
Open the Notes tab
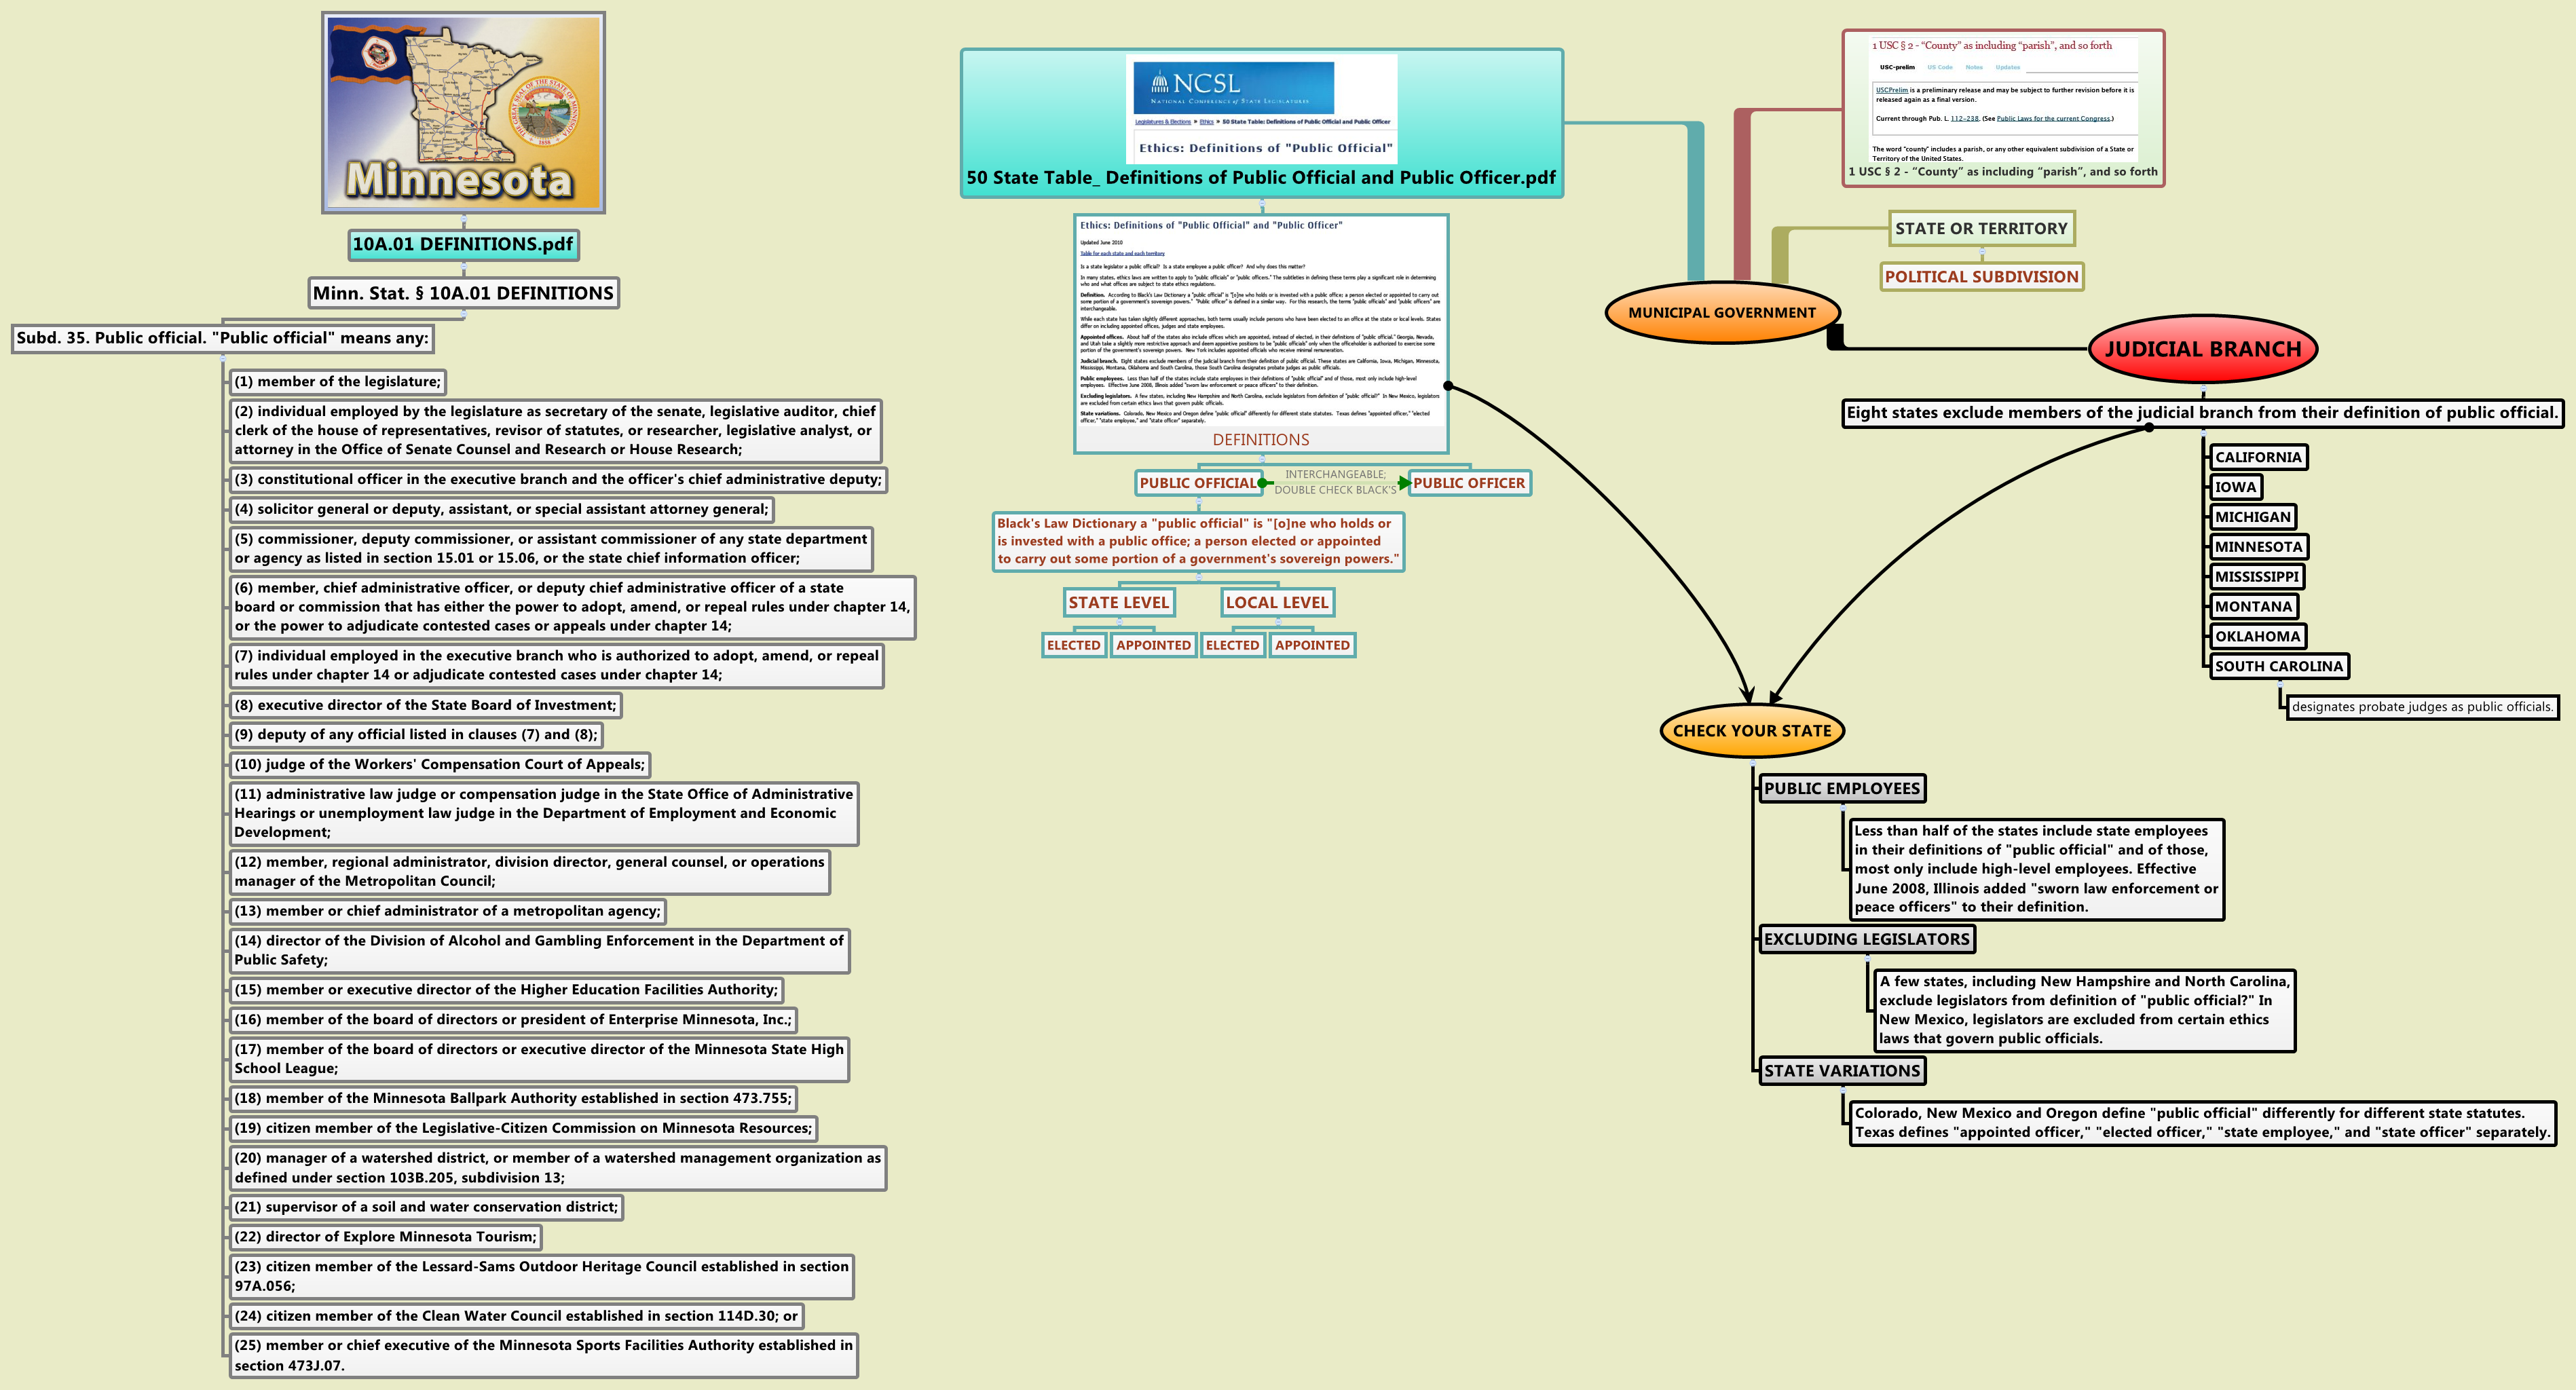tap(1974, 67)
